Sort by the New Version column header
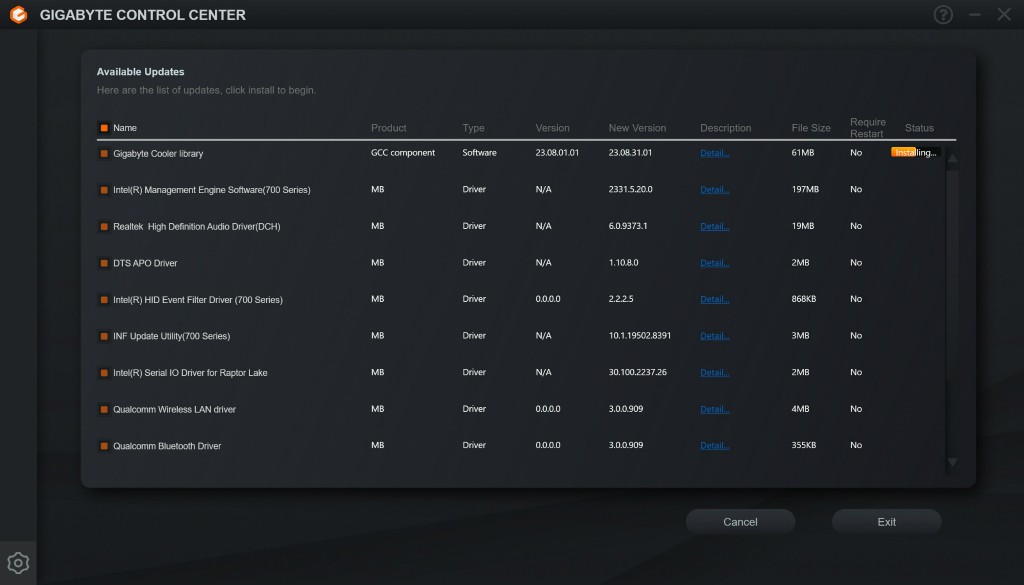Image resolution: width=1024 pixels, height=585 pixels. (636, 128)
